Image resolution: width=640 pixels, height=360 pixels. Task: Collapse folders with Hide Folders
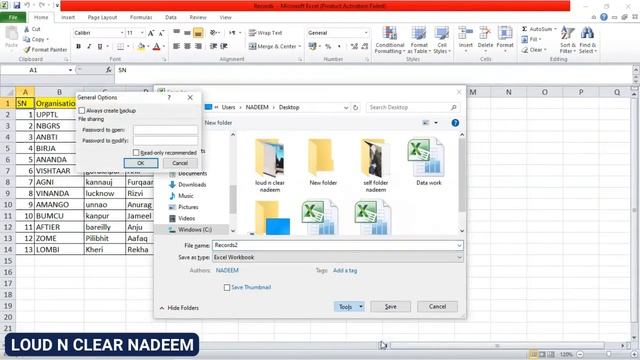pyautogui.click(x=179, y=308)
